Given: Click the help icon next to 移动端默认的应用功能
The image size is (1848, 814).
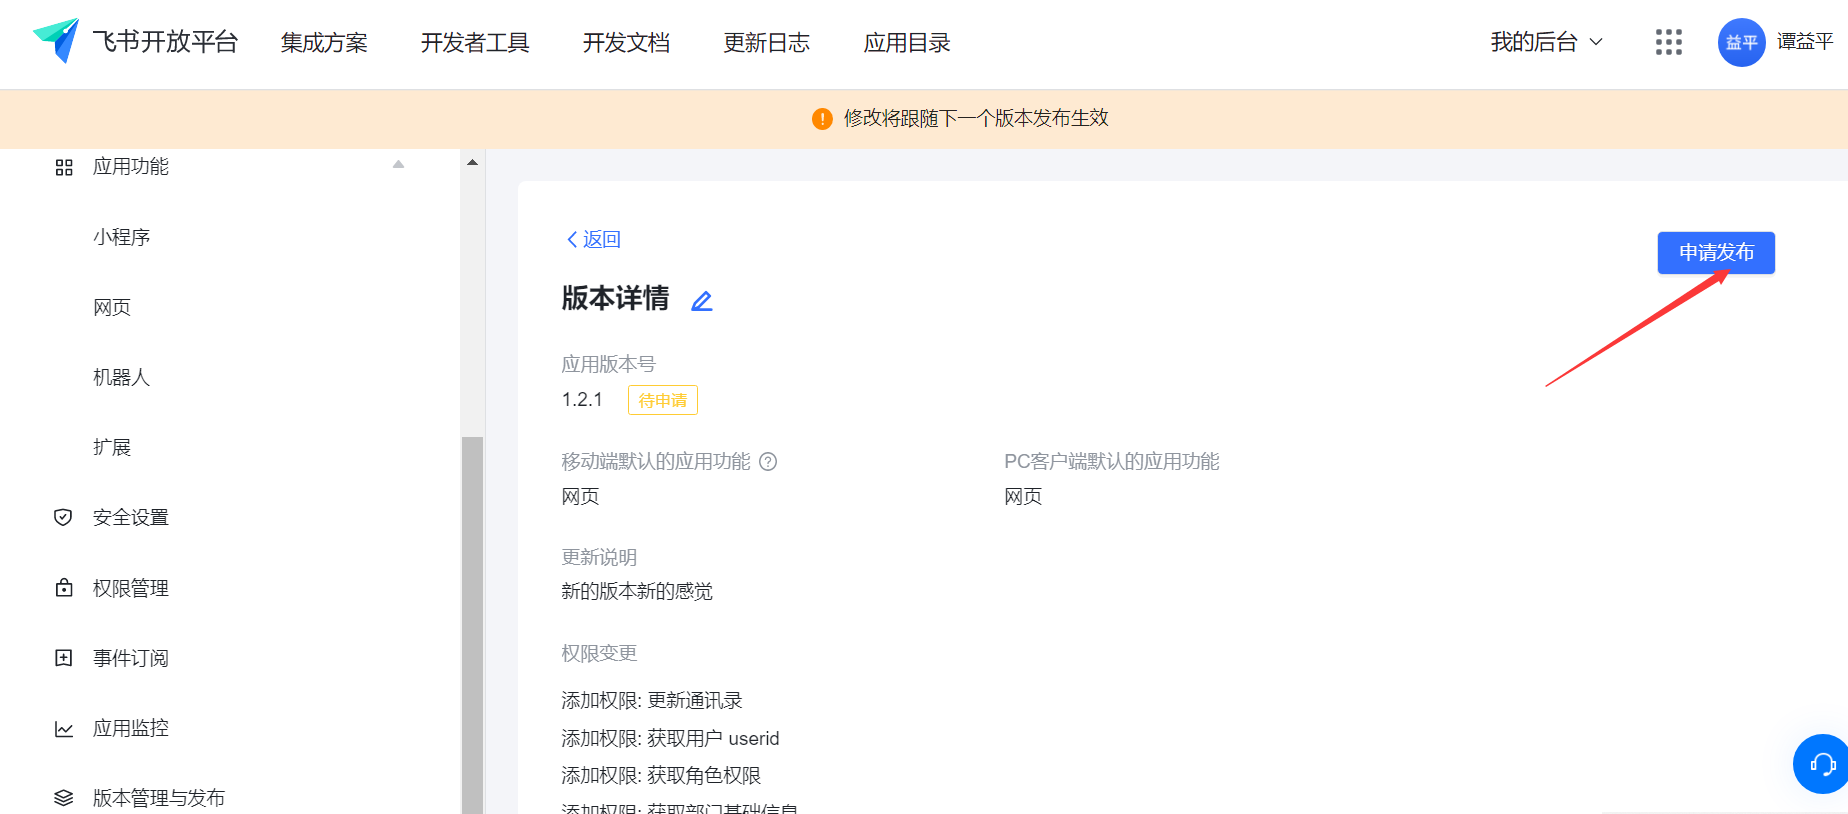Looking at the screenshot, I should 768,462.
